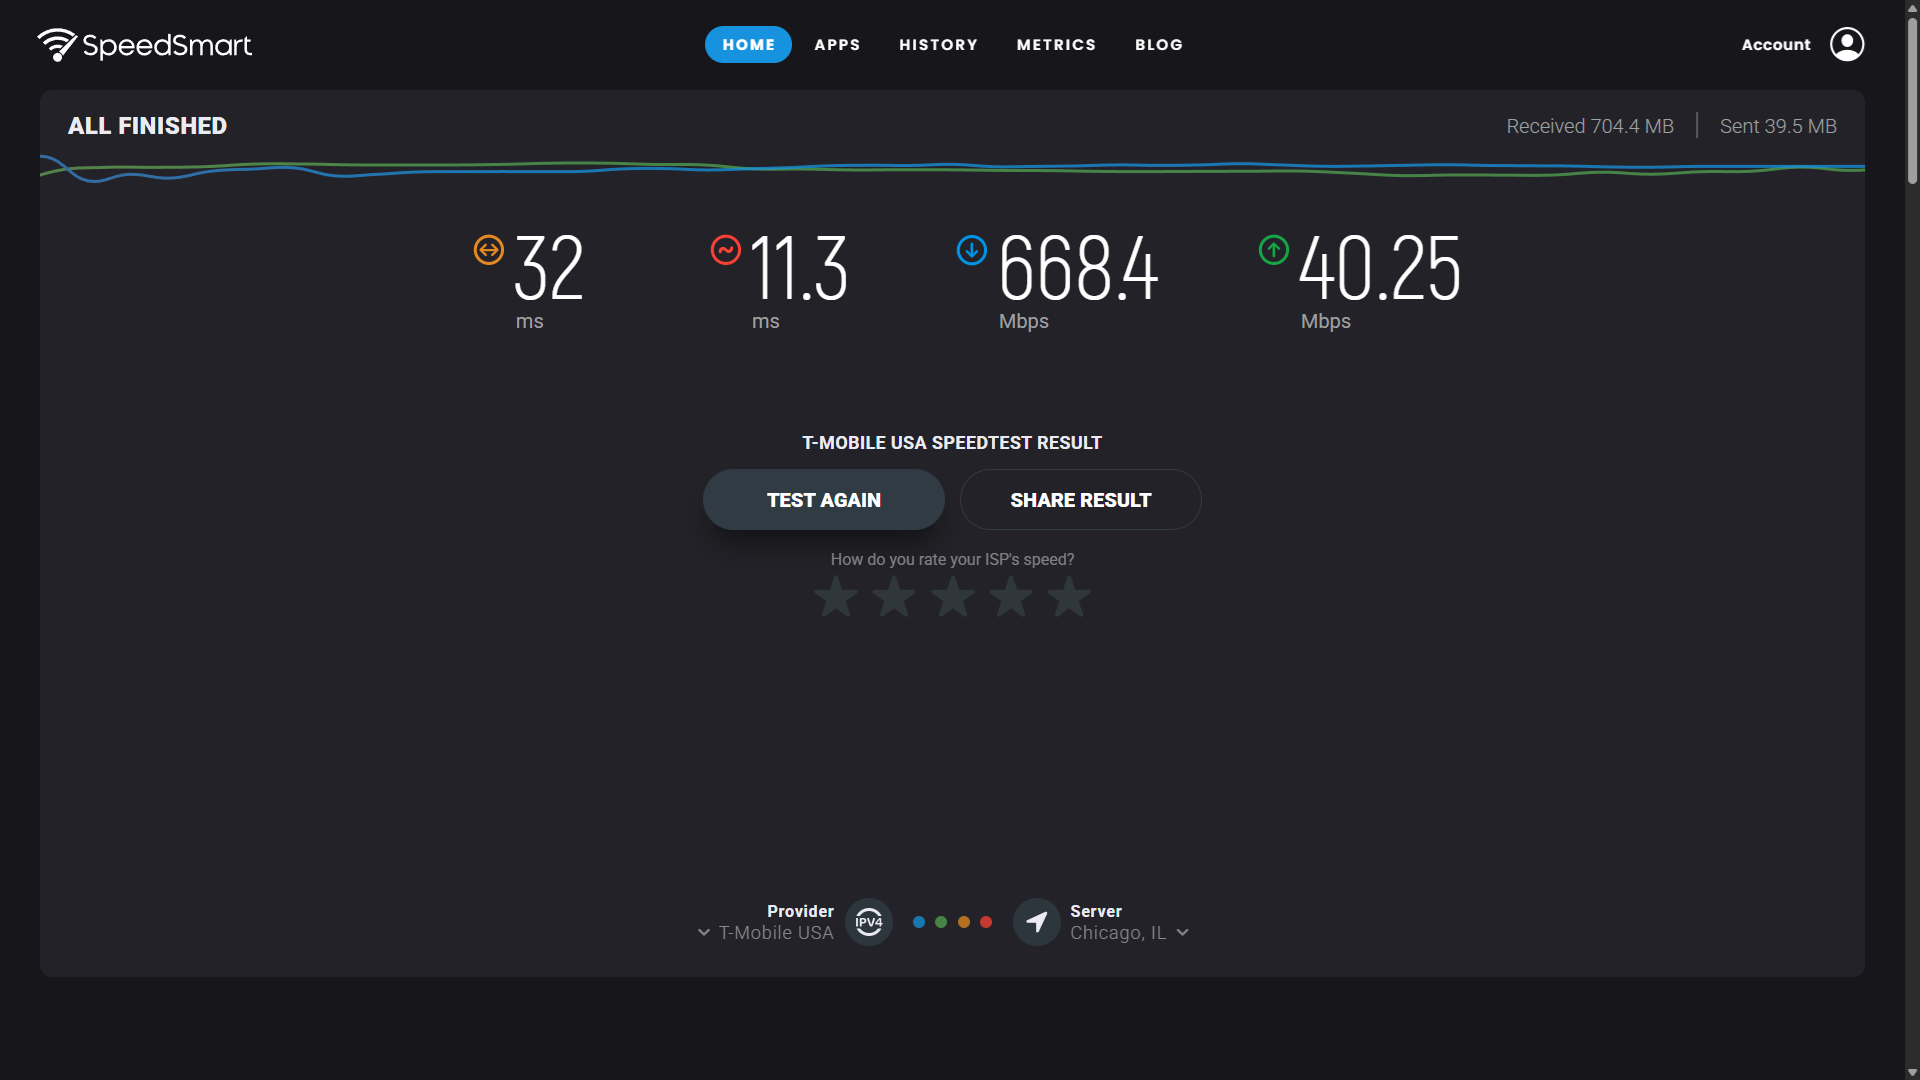1920x1080 pixels.
Task: Click the SpeedSmart wifi logo
Action: [57, 44]
